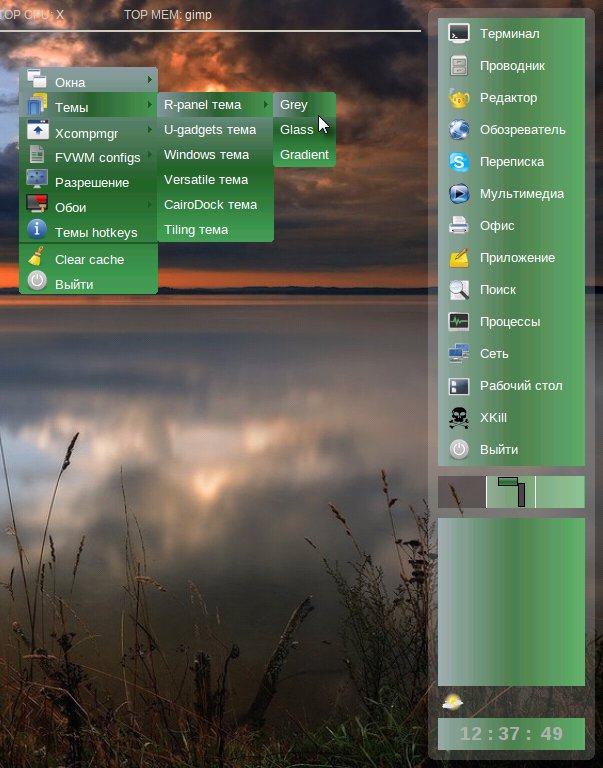Screen dimensions: 603x768
Task: Click the broom icon for Clear cache
Action: tap(37, 256)
